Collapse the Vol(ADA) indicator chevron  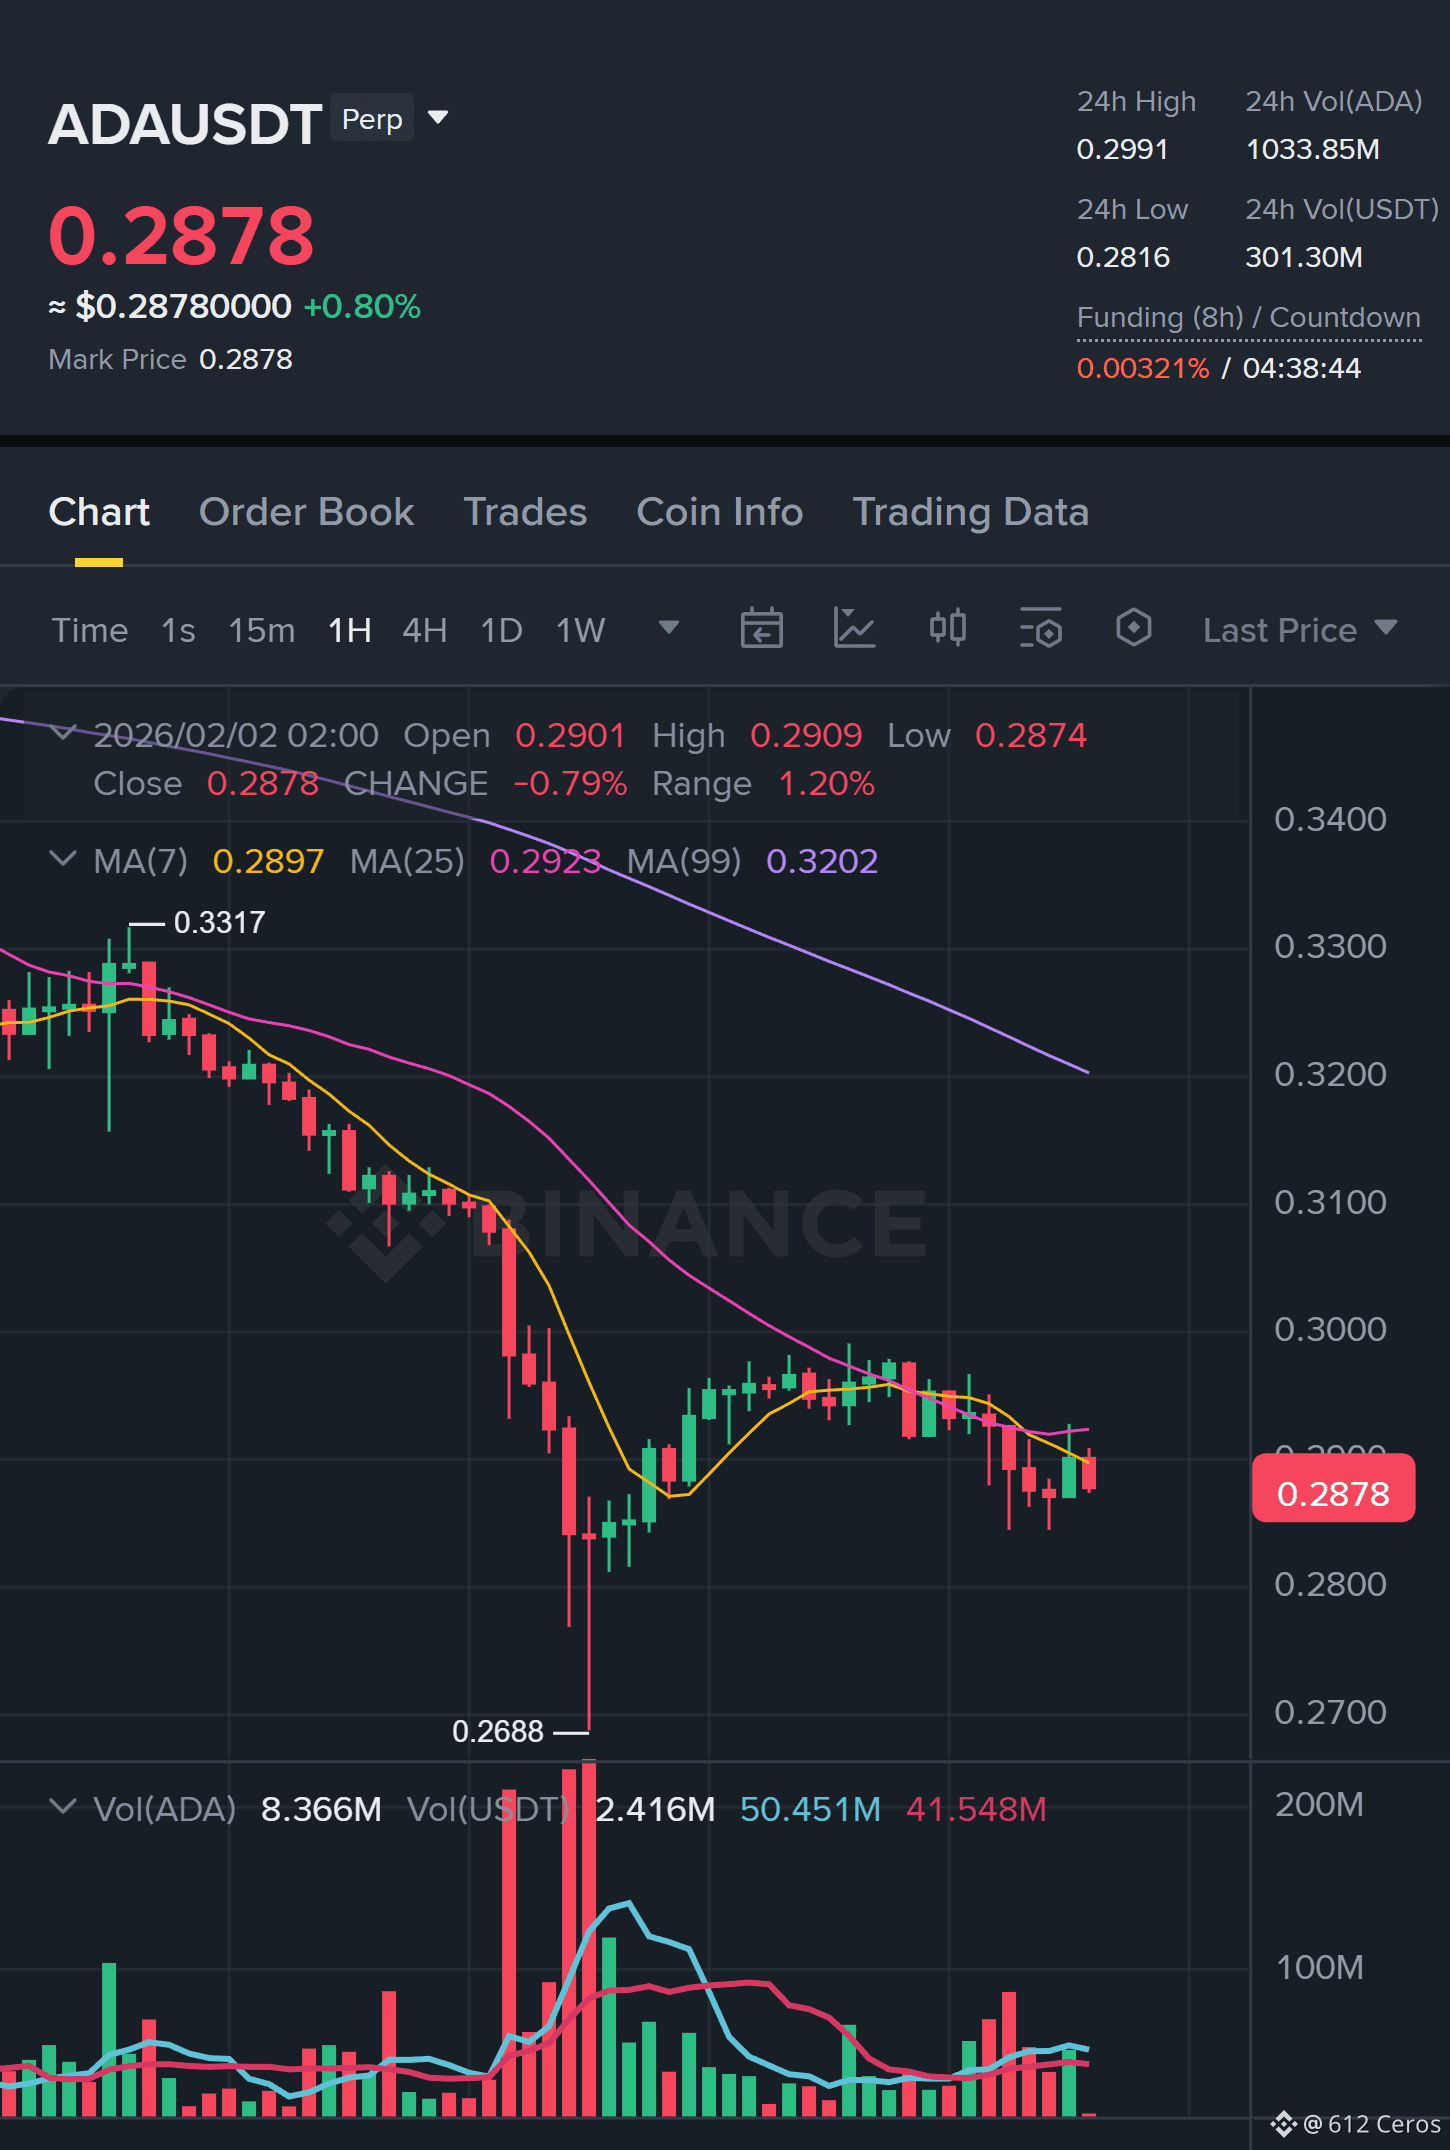tap(62, 1806)
